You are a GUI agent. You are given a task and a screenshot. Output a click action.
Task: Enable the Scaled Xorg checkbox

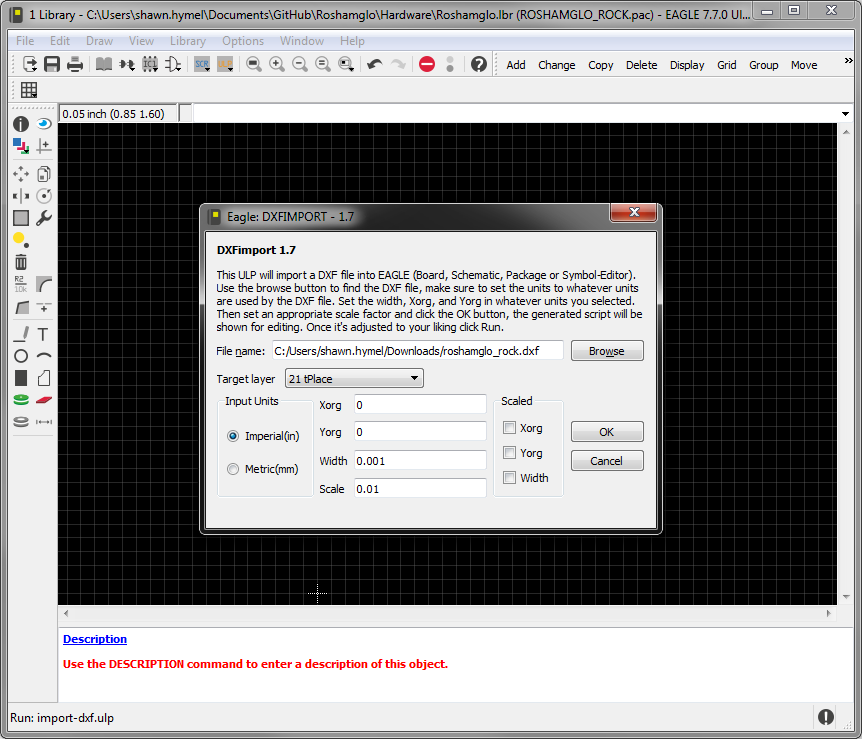tap(510, 428)
